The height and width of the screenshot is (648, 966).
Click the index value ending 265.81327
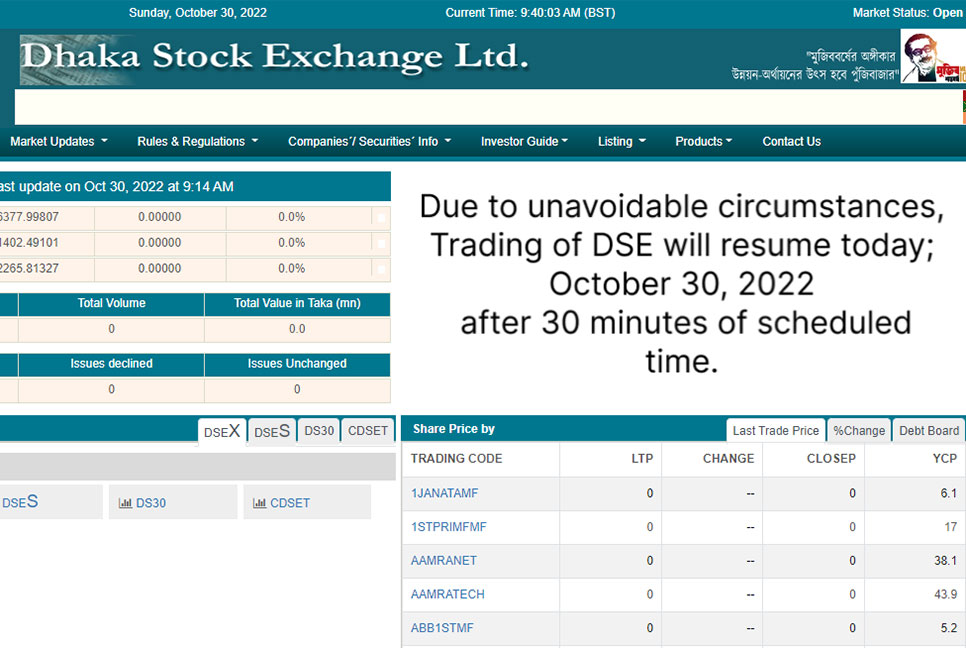pos(30,269)
